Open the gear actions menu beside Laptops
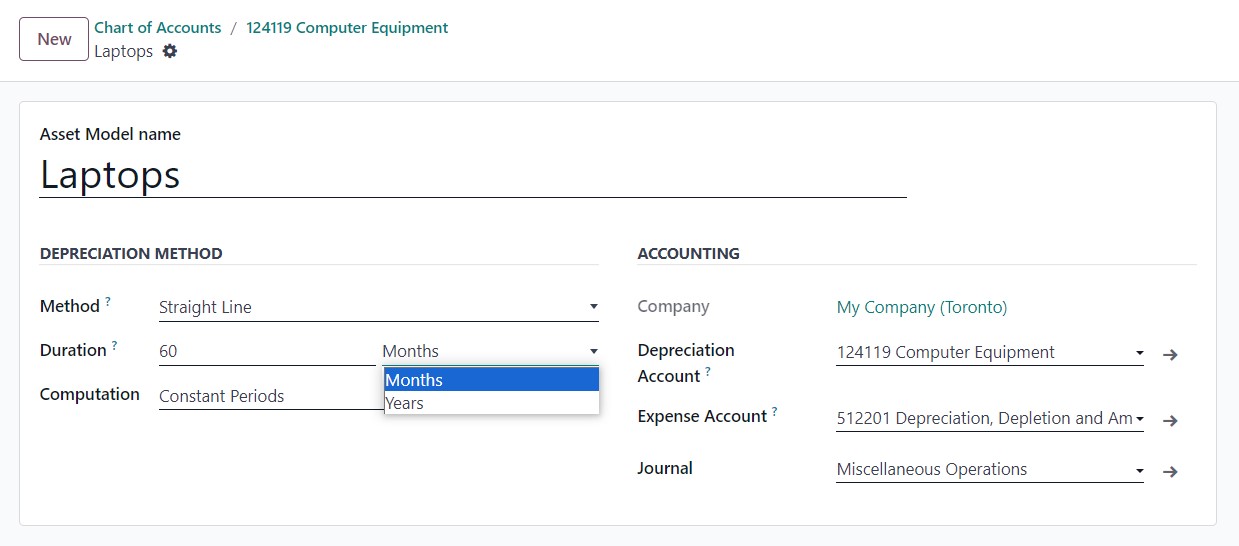The height and width of the screenshot is (546, 1239). pos(170,51)
